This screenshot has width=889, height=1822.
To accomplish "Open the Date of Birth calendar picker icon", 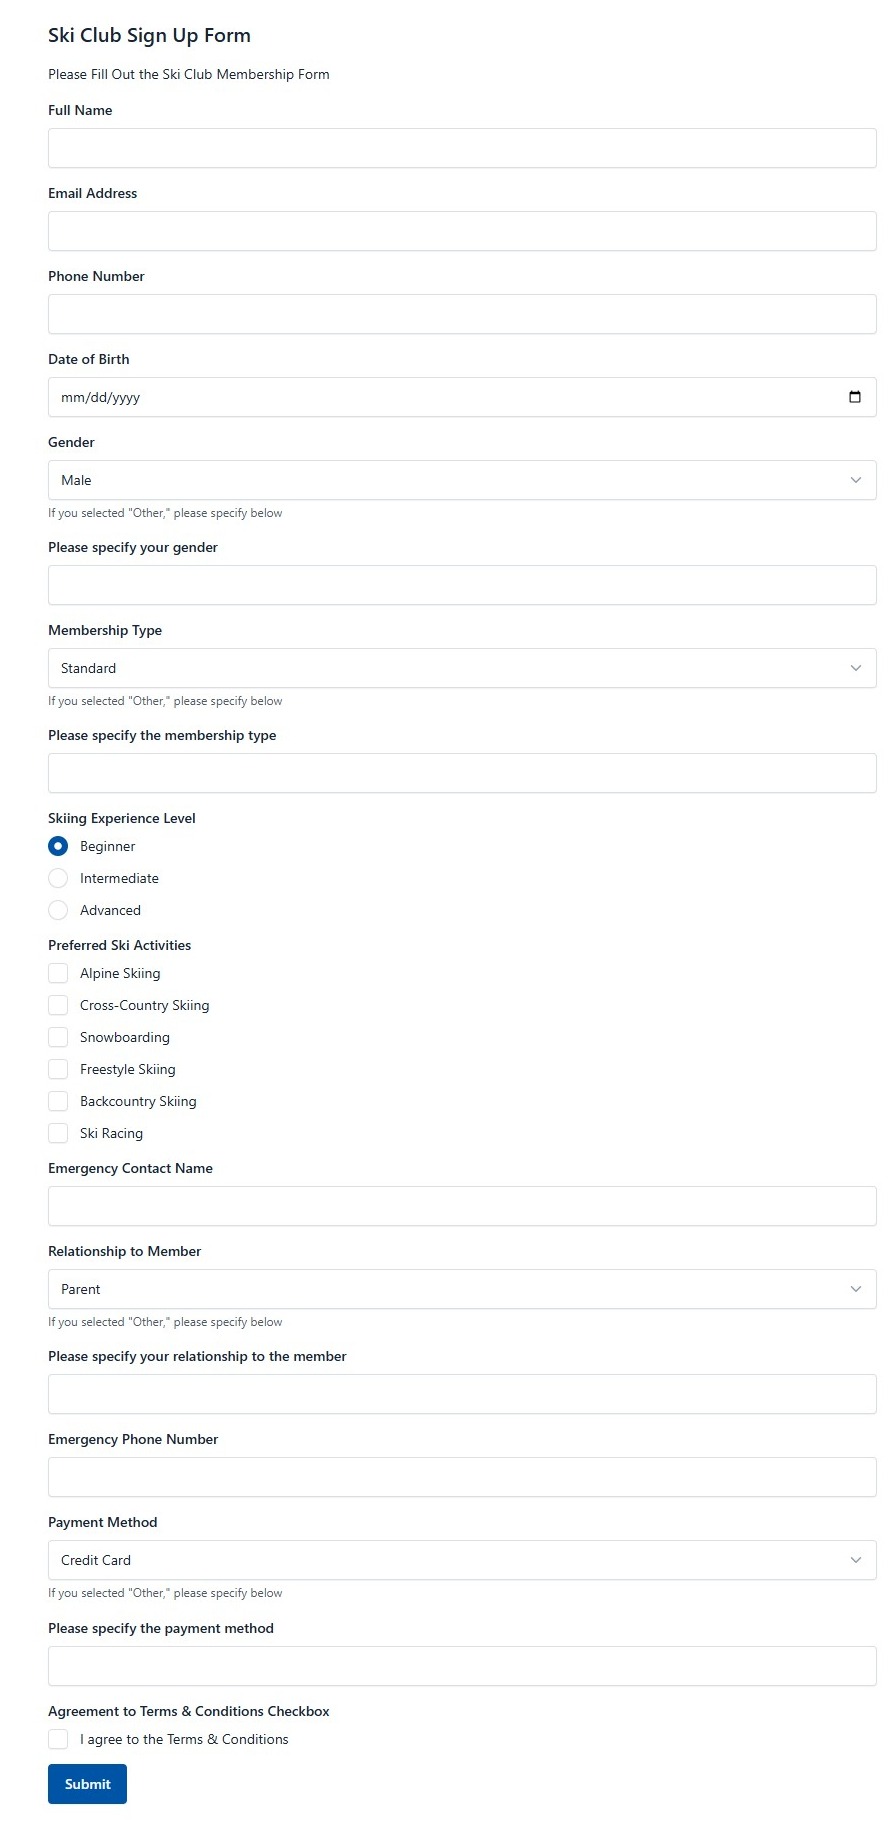I will click(x=855, y=397).
